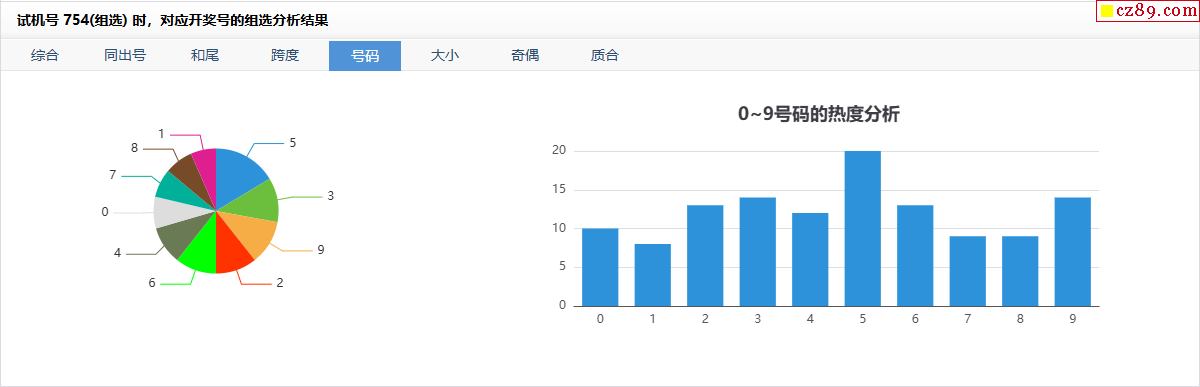
Task: Switch to the 大小 tab
Action: pyautogui.click(x=445, y=56)
